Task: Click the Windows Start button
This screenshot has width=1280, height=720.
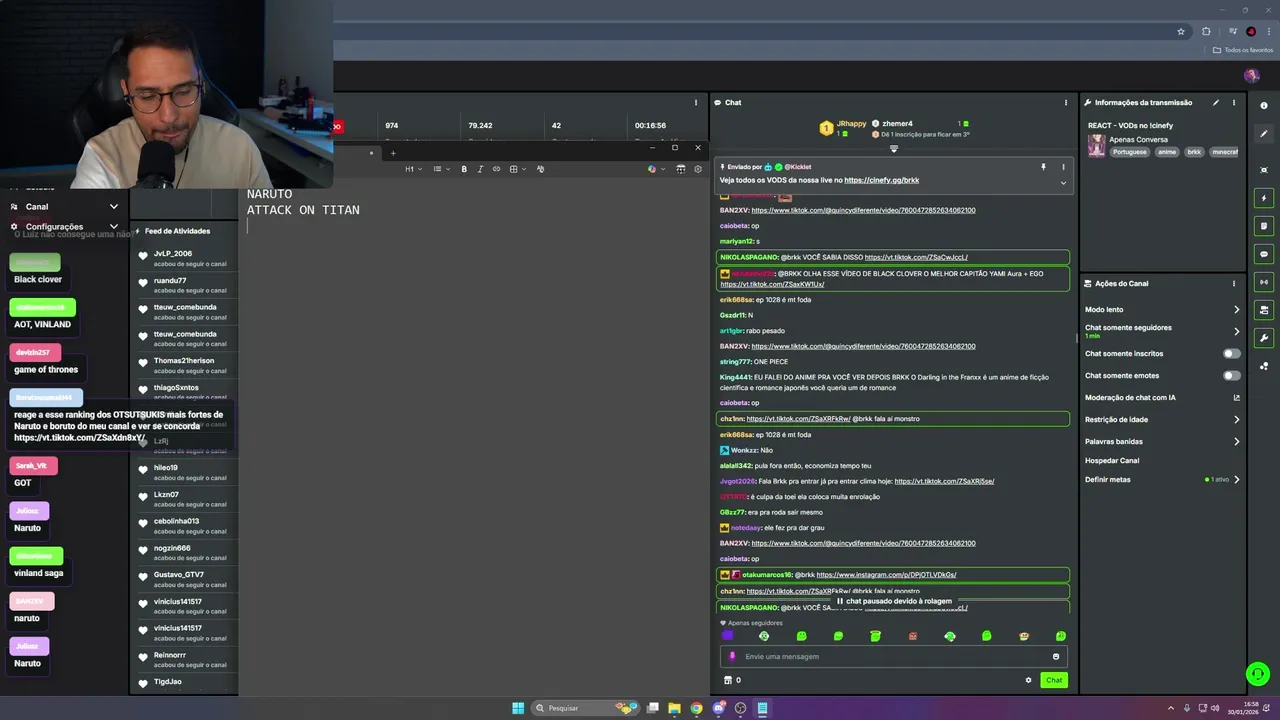Action: (x=518, y=708)
